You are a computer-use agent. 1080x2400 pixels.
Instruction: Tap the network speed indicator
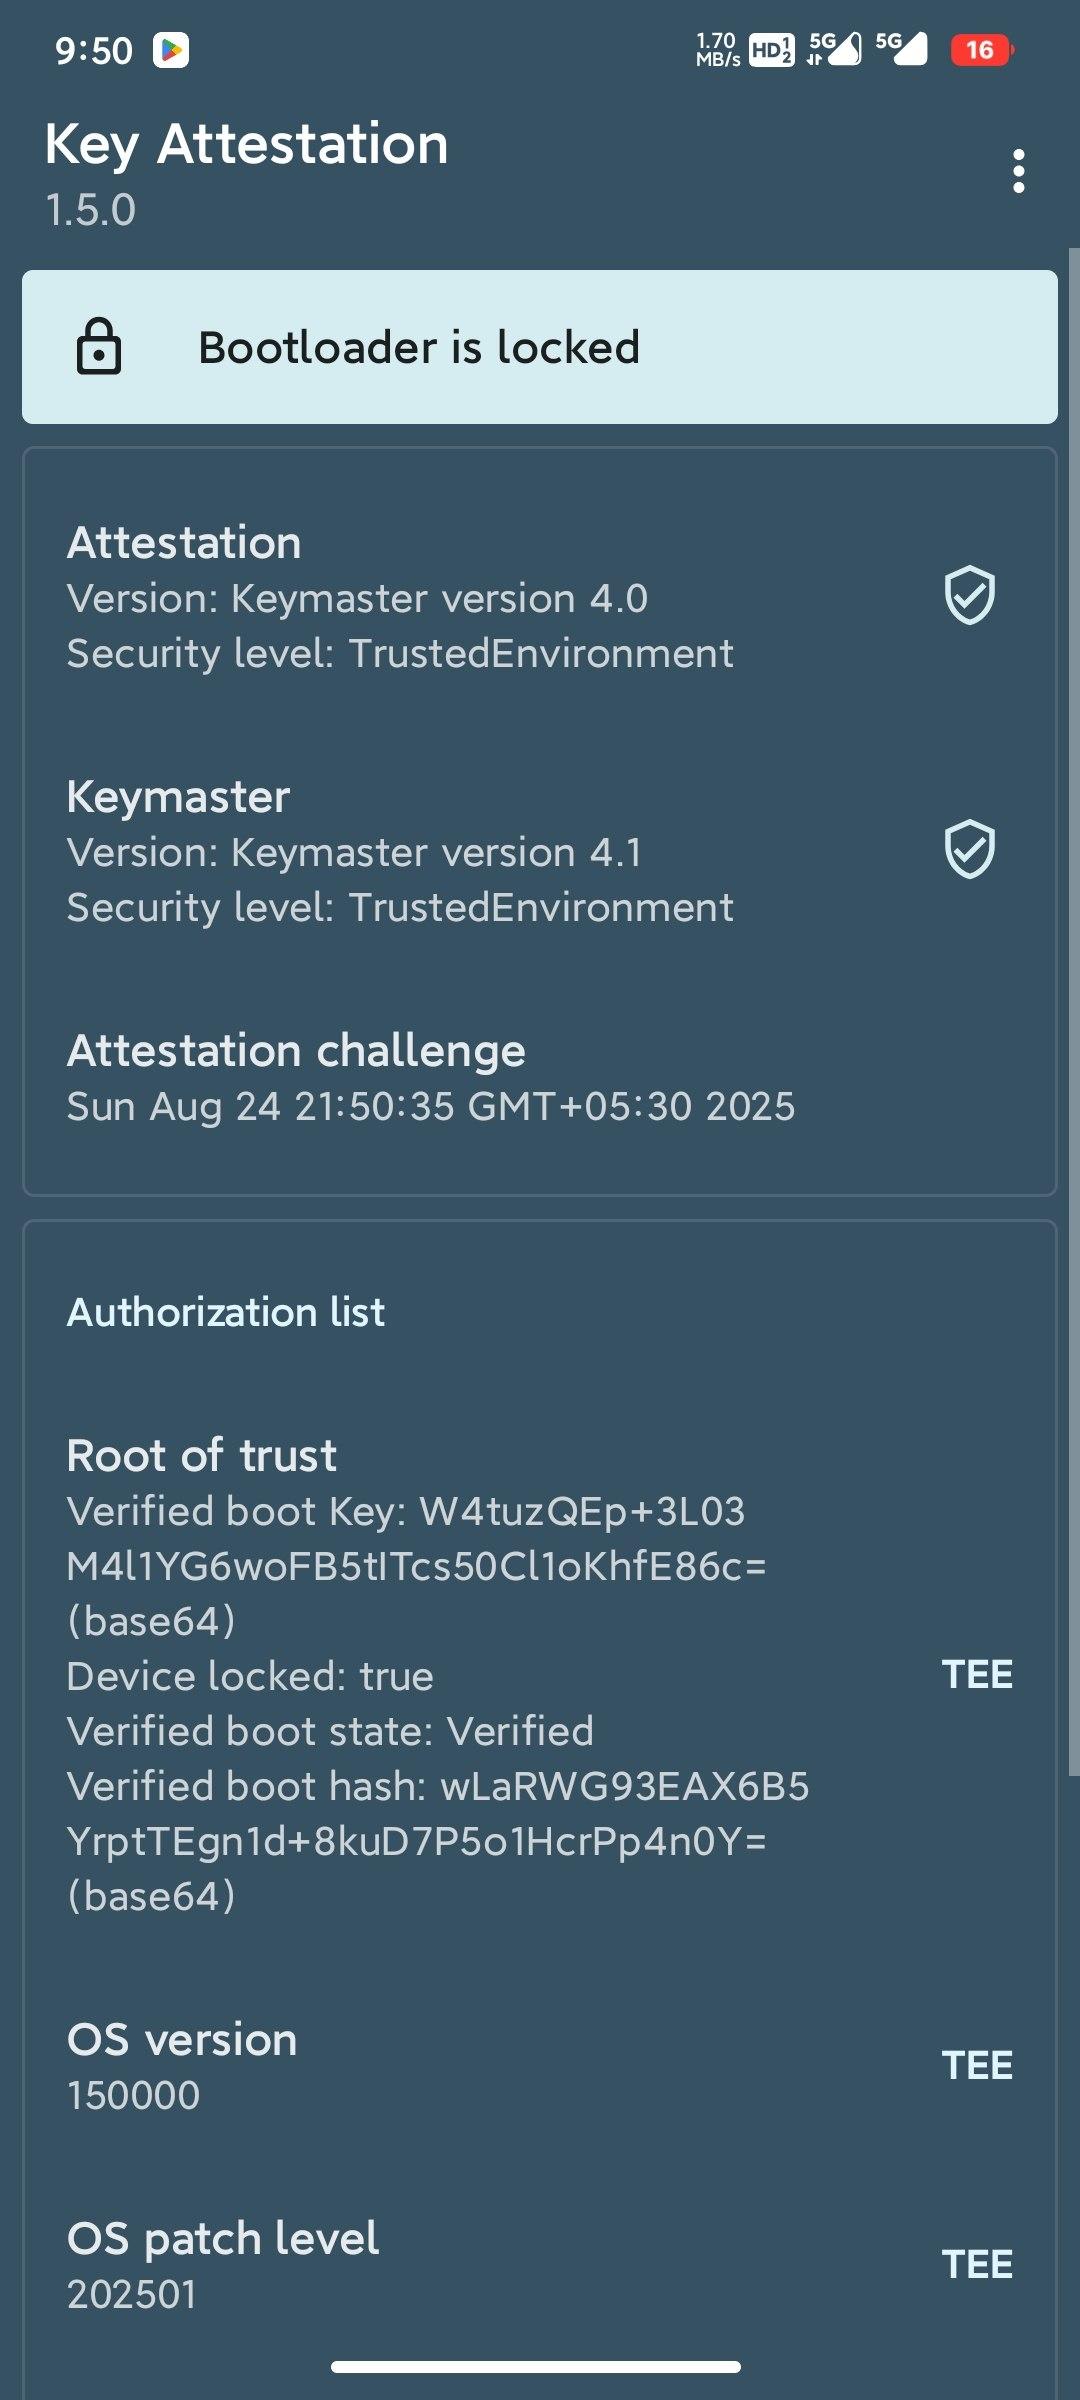click(x=717, y=50)
